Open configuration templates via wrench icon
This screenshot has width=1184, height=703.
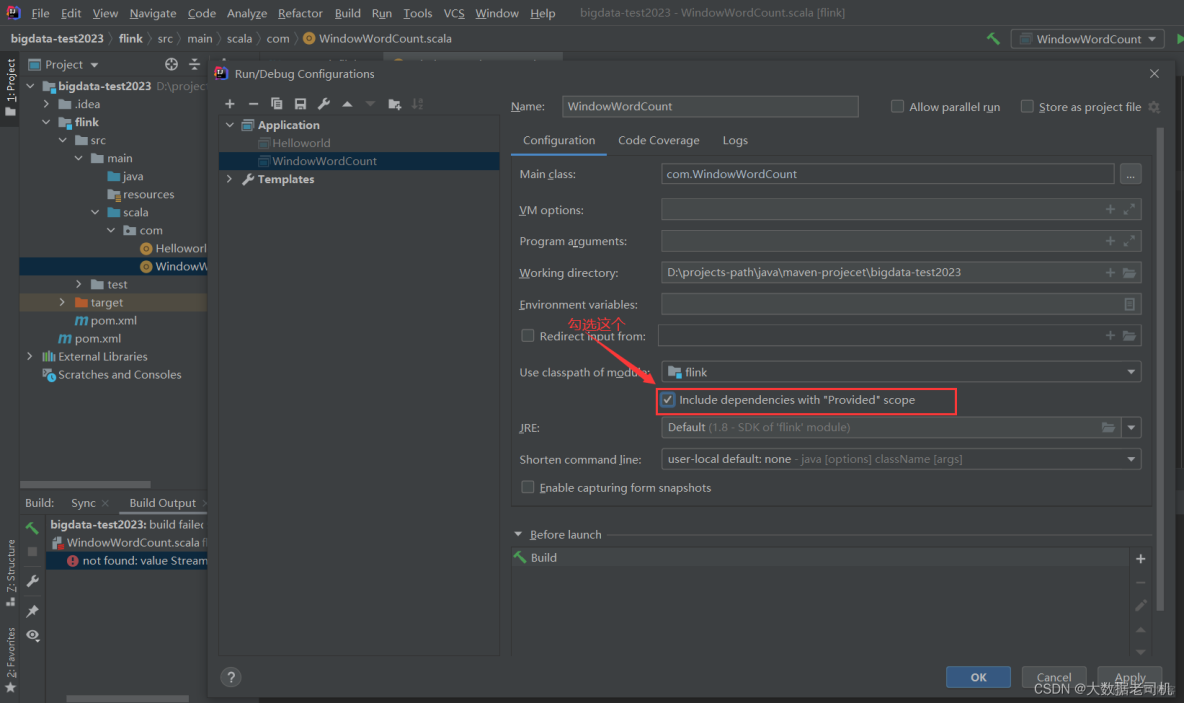[324, 104]
